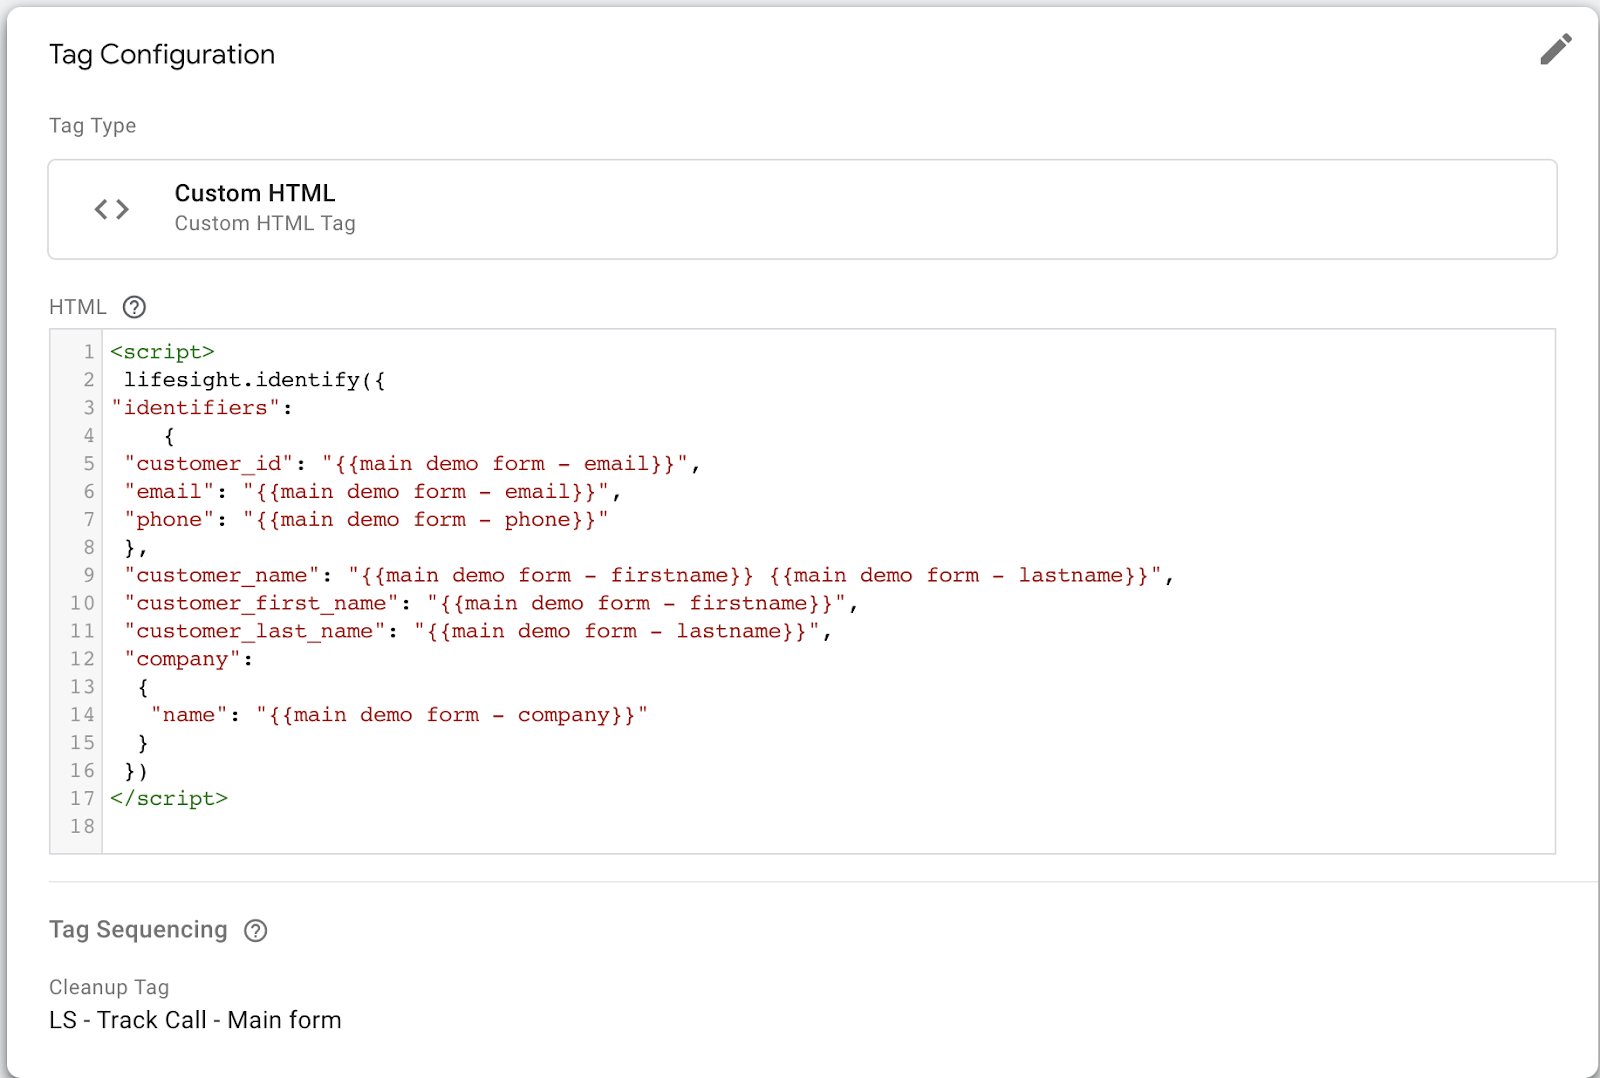Click the 'Cleanup Tag' label
The height and width of the screenshot is (1078, 1600).
109,987
